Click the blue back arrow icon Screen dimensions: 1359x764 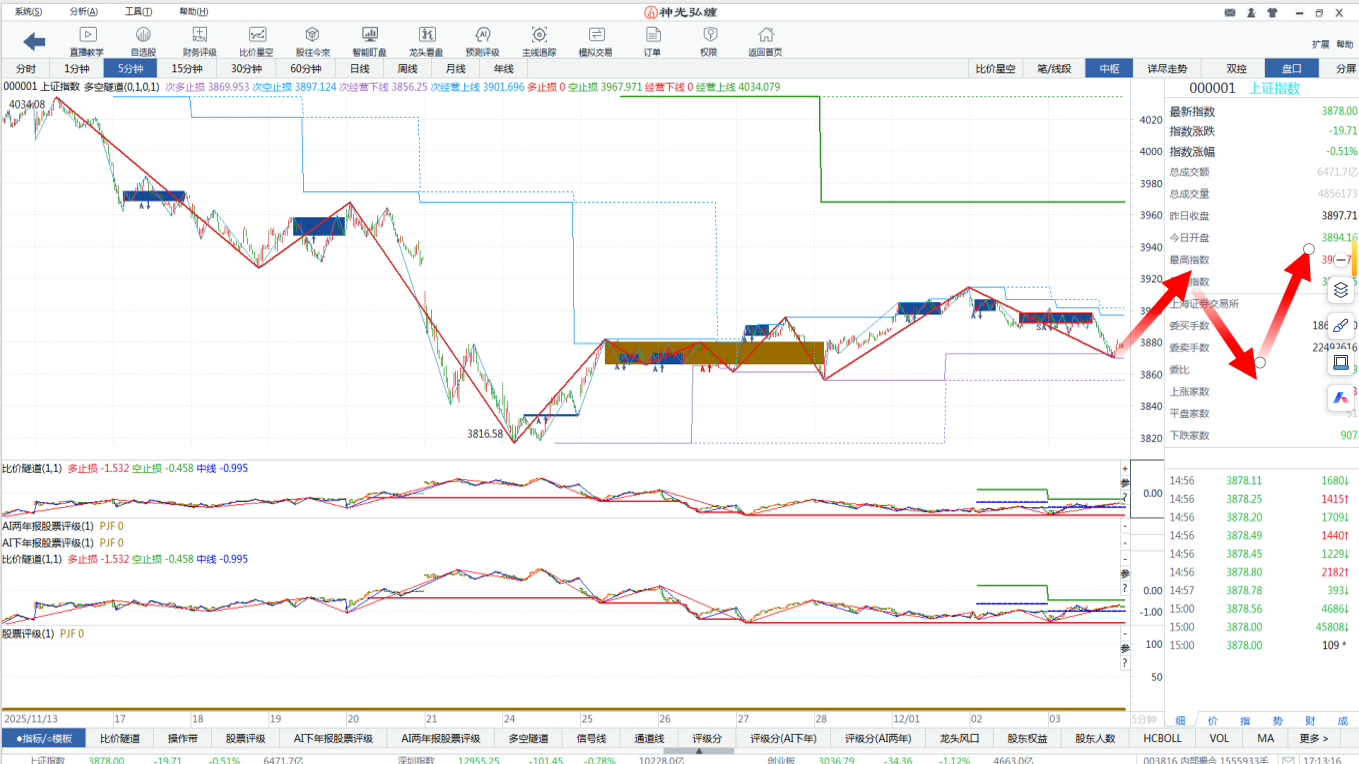point(35,41)
